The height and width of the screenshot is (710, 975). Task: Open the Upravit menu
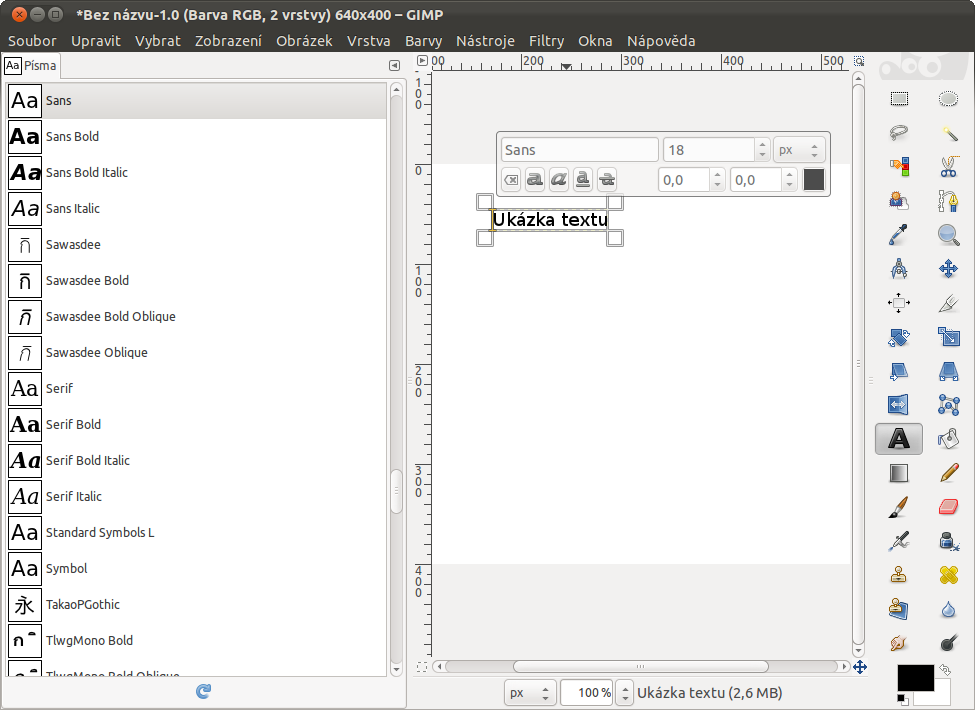coord(96,41)
